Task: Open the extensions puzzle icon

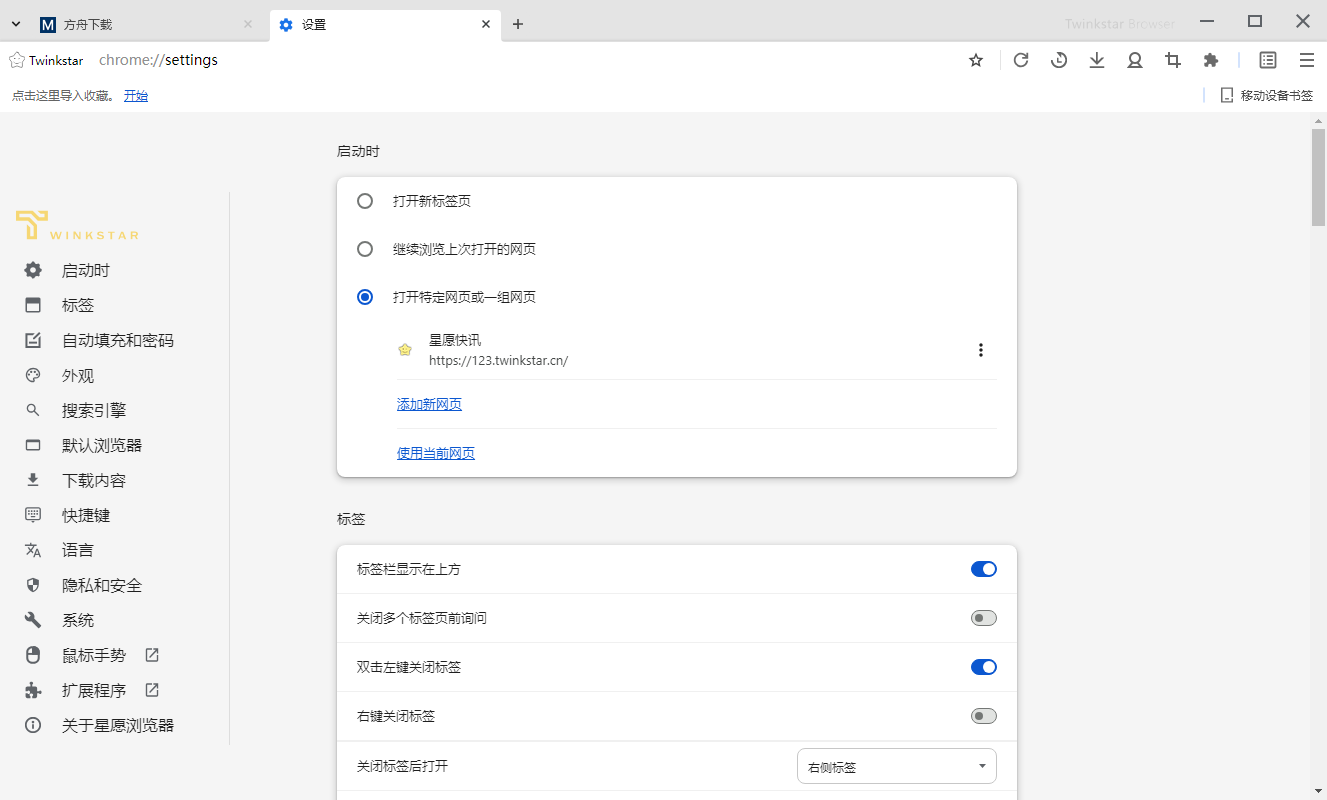Action: (1210, 60)
